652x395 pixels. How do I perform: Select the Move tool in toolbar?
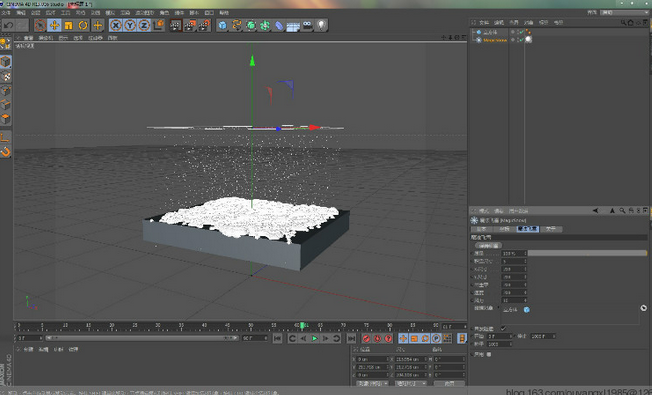pyautogui.click(x=54, y=25)
